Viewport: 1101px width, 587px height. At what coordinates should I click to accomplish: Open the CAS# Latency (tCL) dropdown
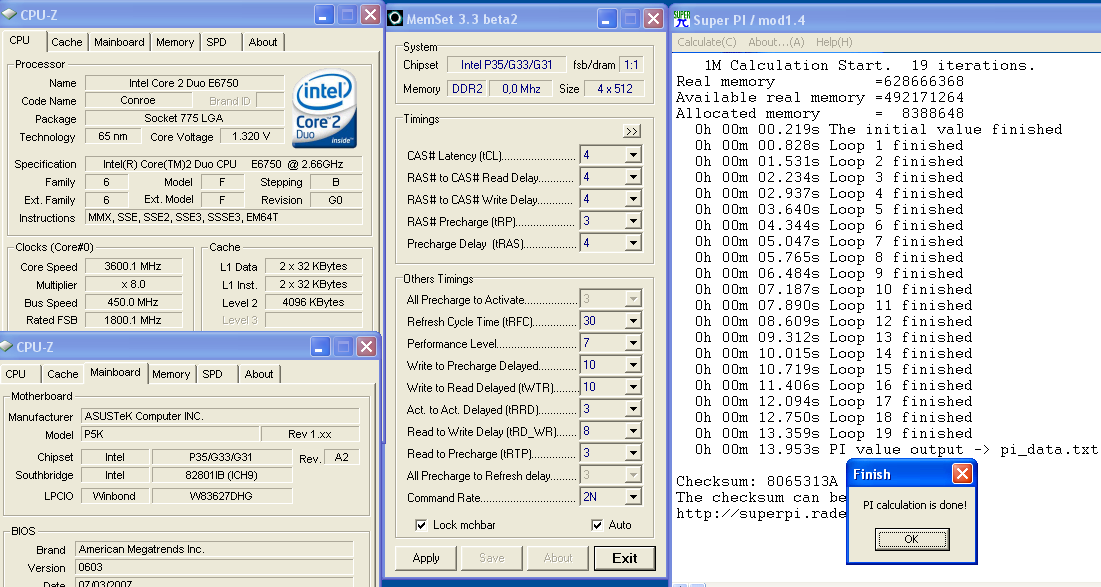633,155
